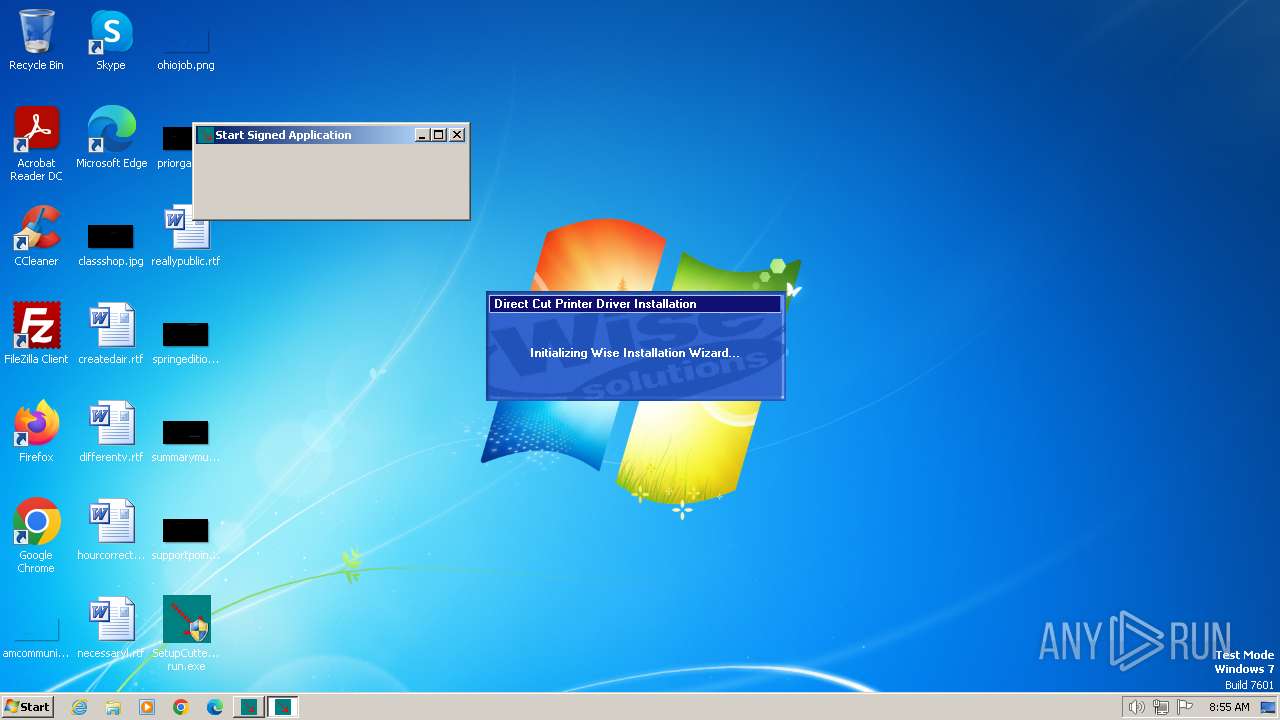Minimize the Start Signed Application window
The height and width of the screenshot is (720, 1280).
tap(422, 135)
